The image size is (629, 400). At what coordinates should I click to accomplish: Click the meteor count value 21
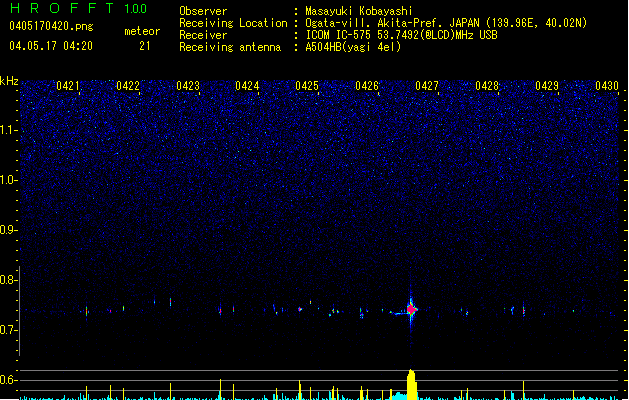145,46
